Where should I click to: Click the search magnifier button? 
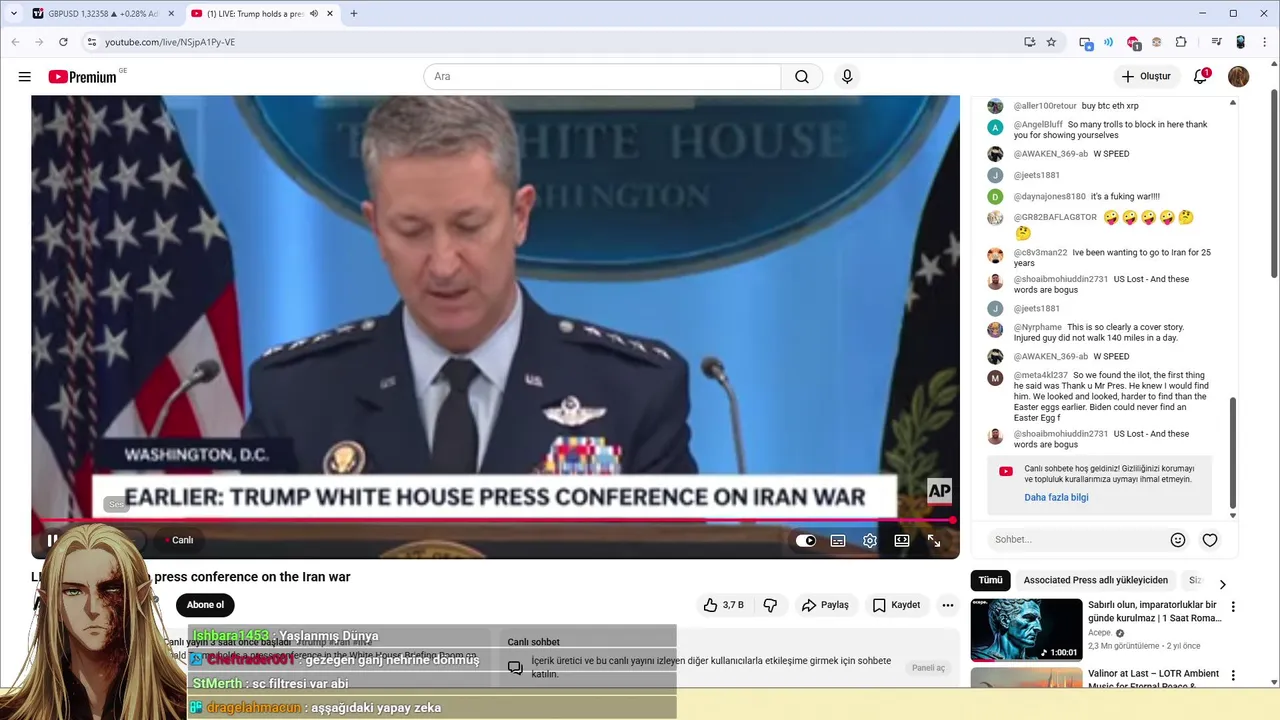tap(802, 77)
